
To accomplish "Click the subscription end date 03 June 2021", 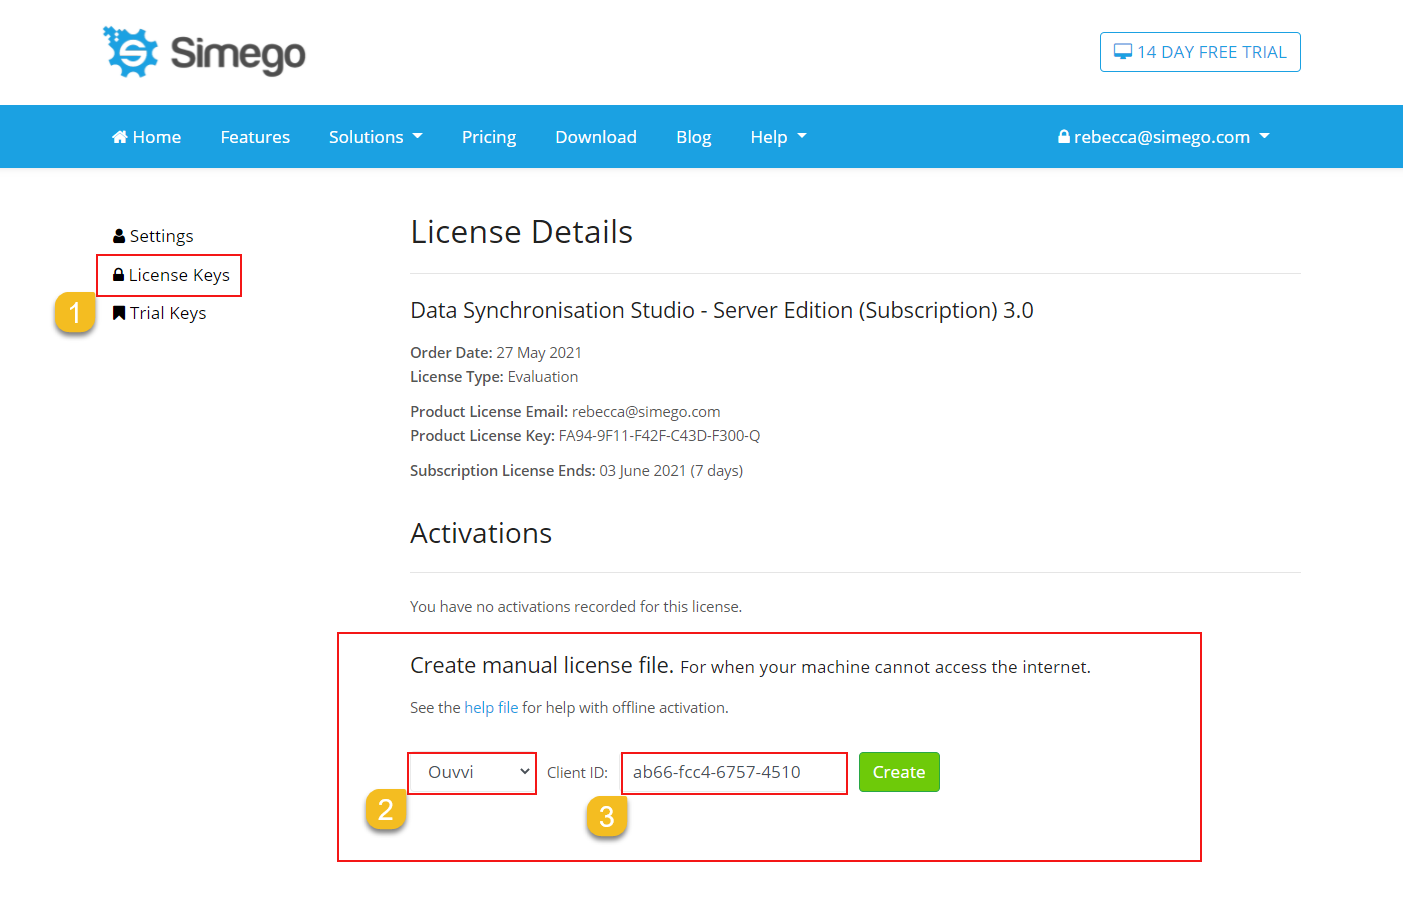I will pos(643,471).
